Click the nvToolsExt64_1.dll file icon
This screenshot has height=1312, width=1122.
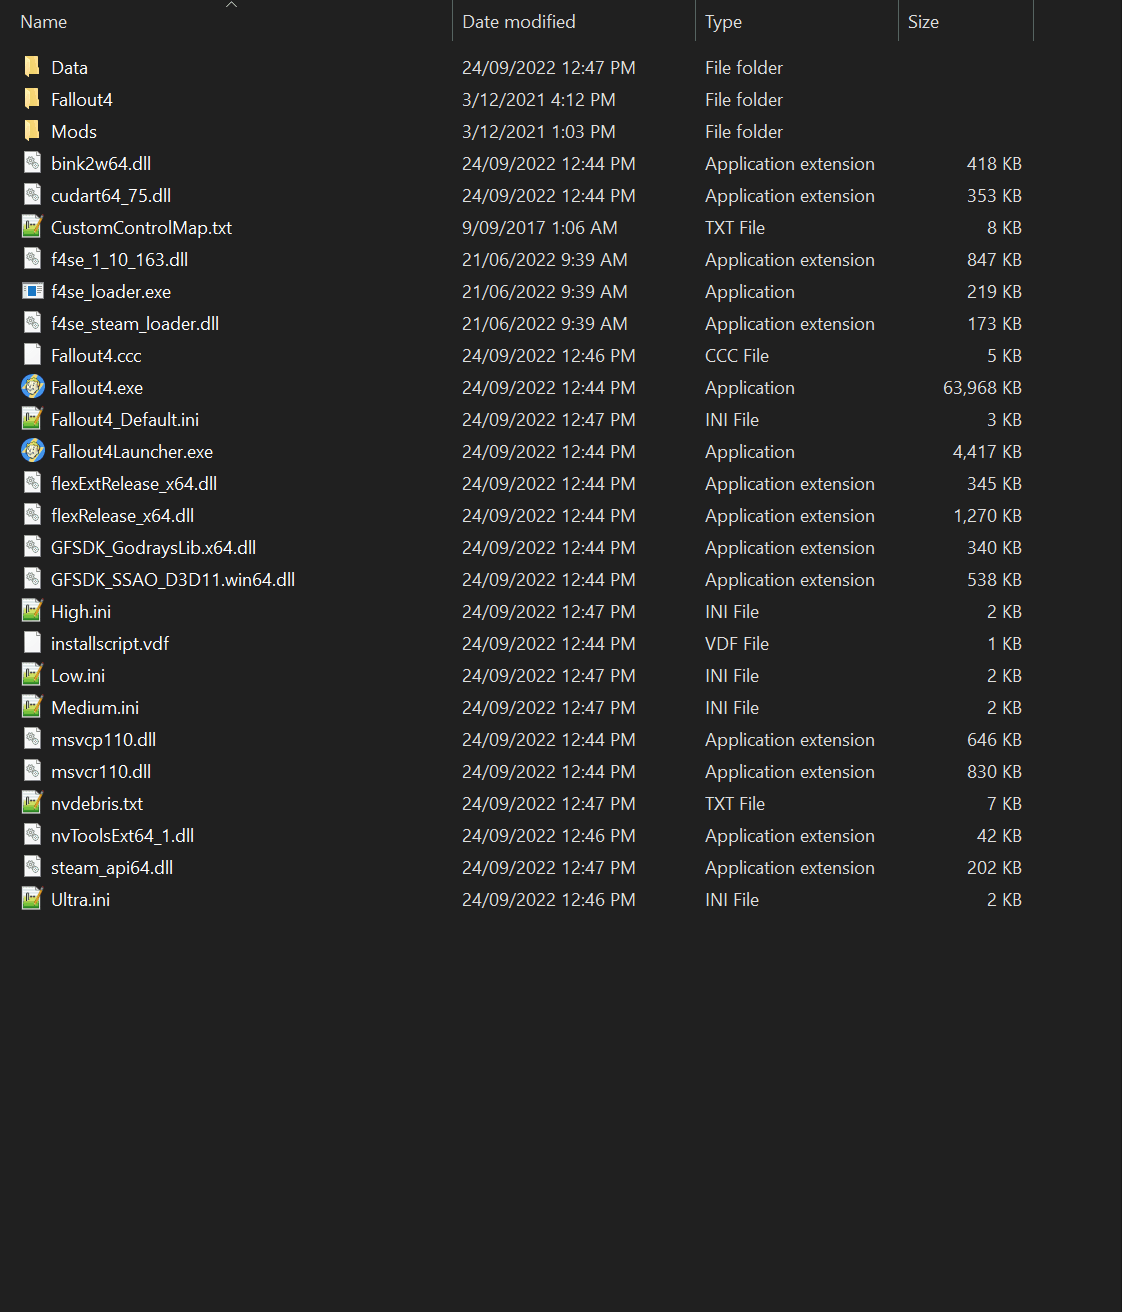pos(32,835)
